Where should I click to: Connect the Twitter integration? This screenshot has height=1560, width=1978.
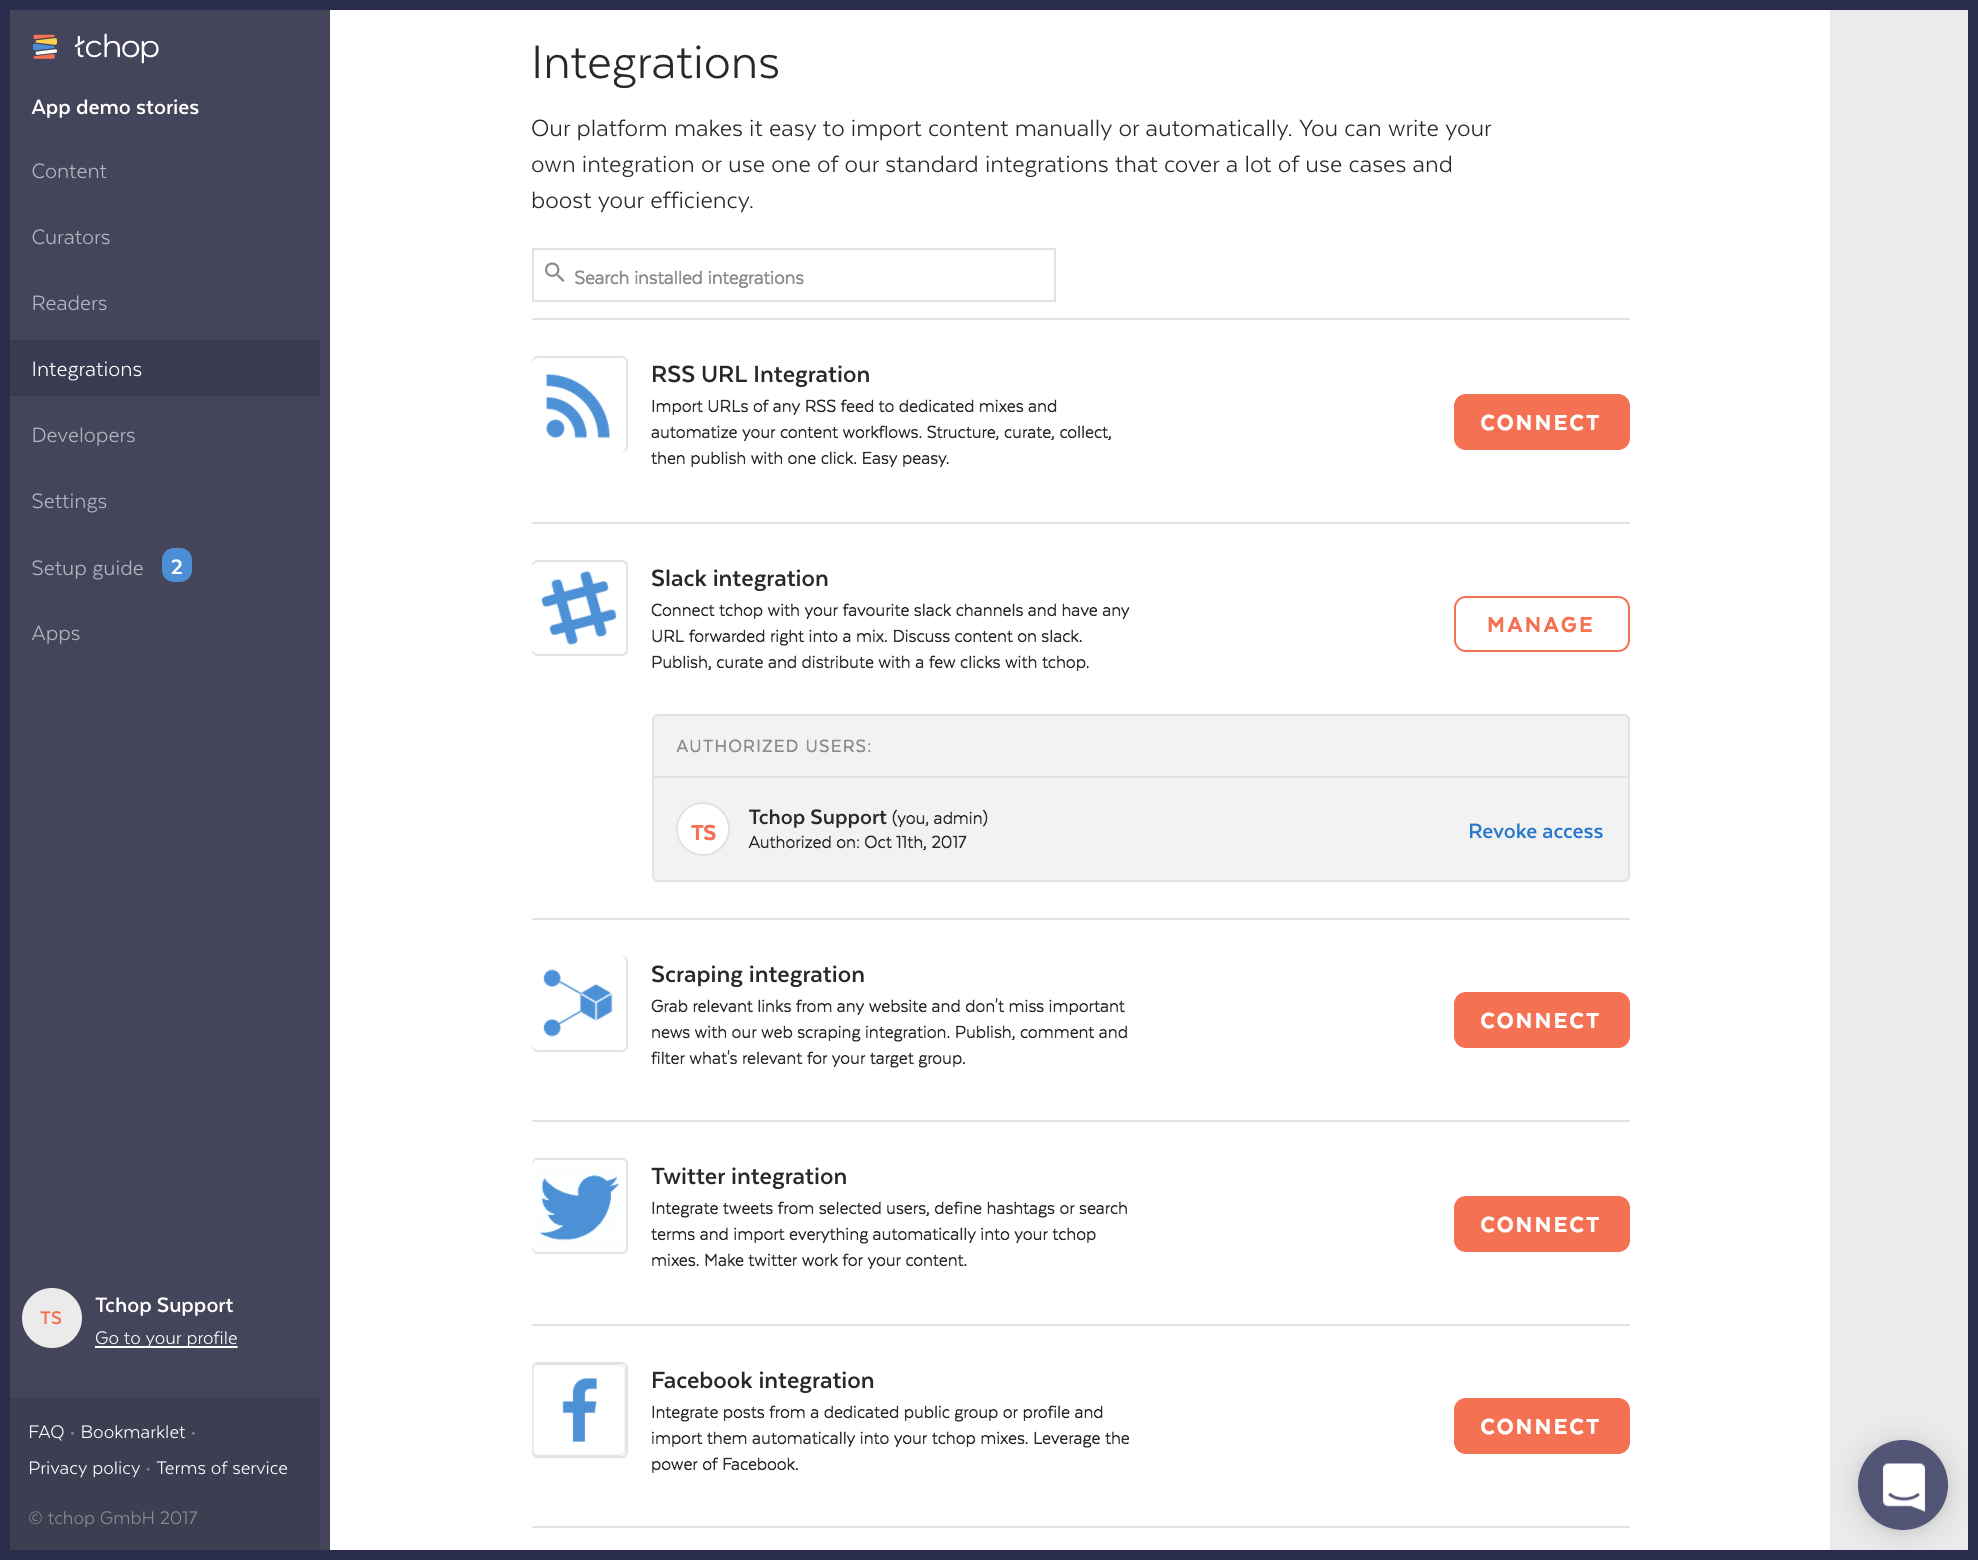click(1541, 1224)
